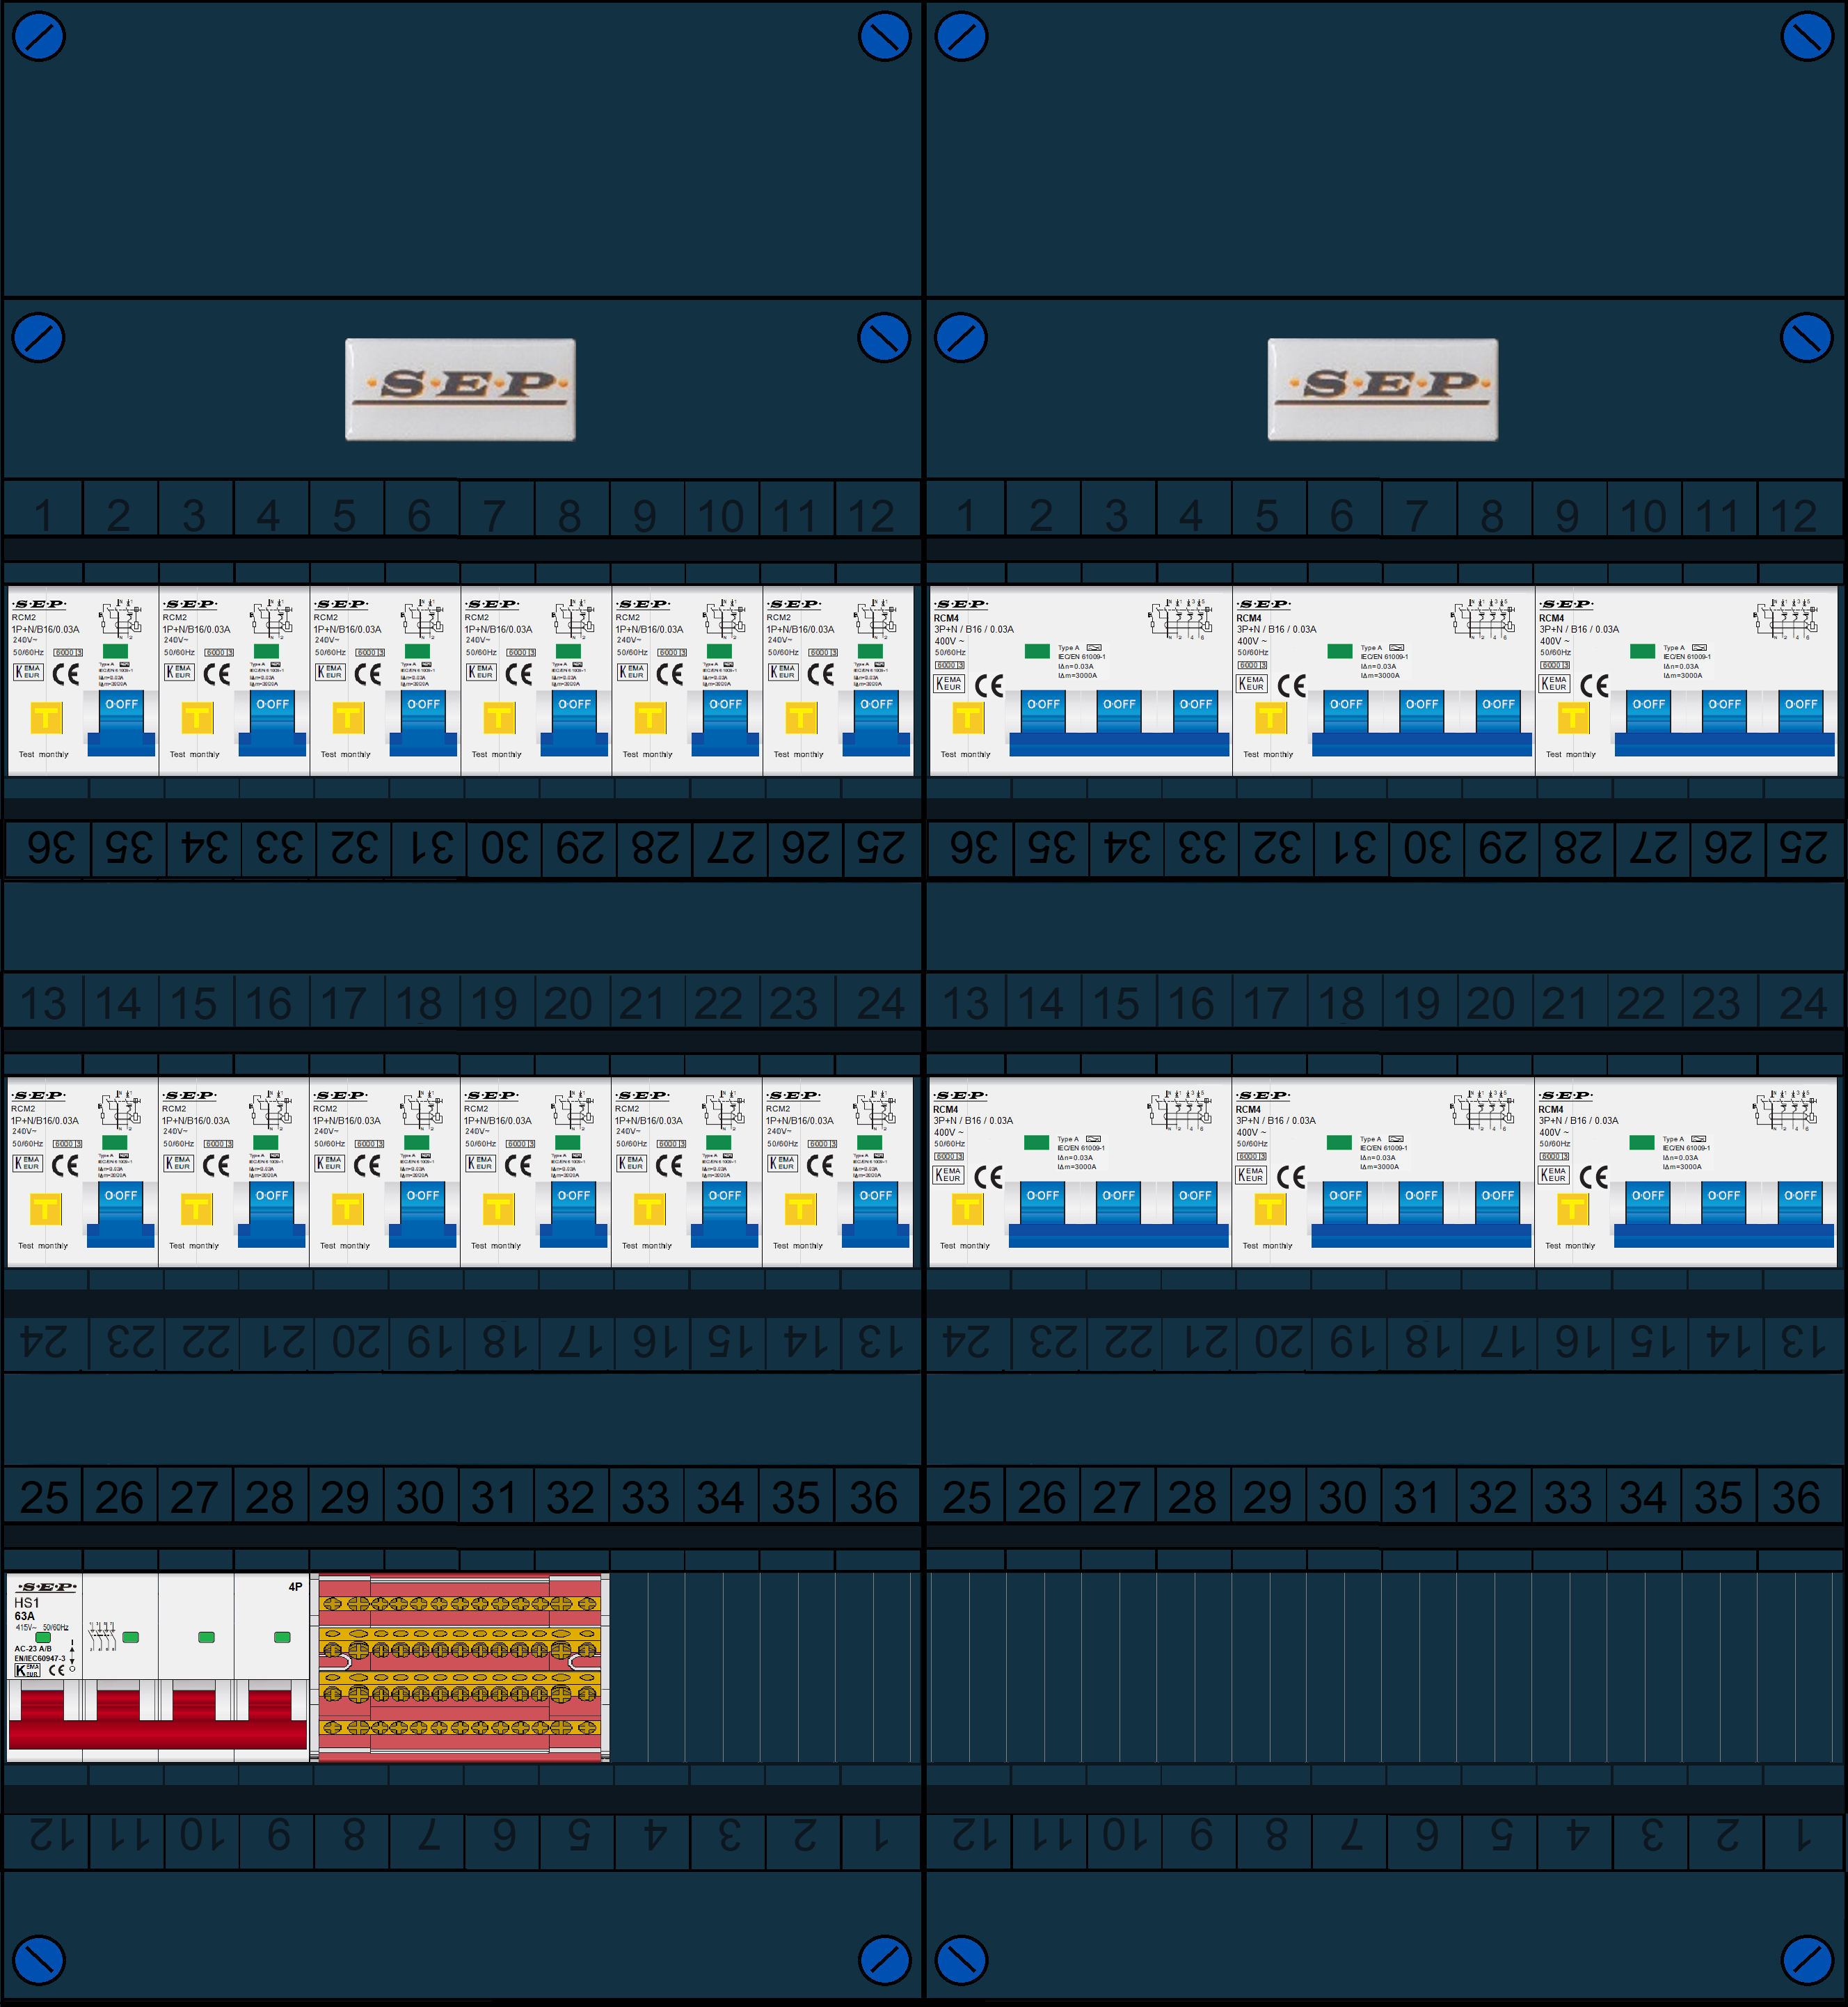
Task: Click the blank upper cover plate of the left panel
Action: tap(462, 150)
